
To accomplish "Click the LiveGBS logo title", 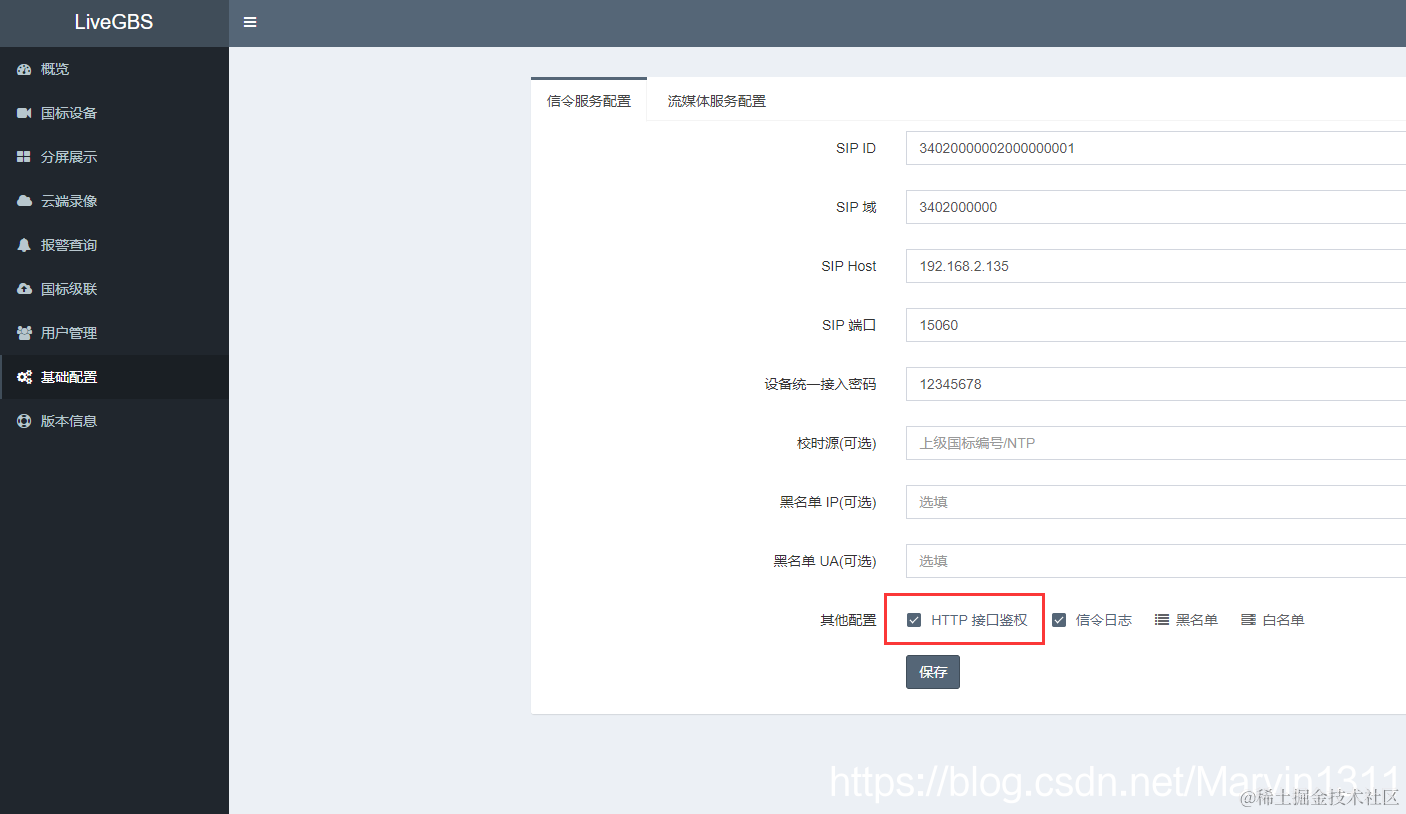I will [114, 22].
